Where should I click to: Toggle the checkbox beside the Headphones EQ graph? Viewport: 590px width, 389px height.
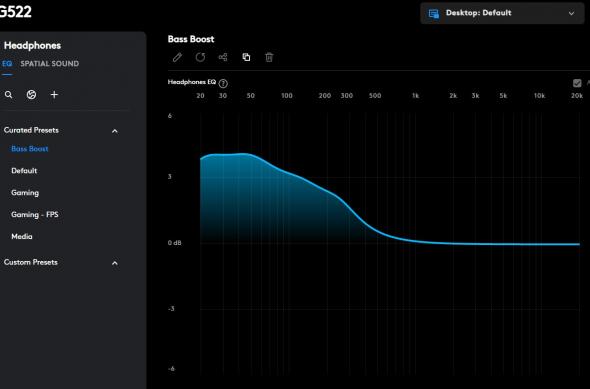[x=577, y=83]
